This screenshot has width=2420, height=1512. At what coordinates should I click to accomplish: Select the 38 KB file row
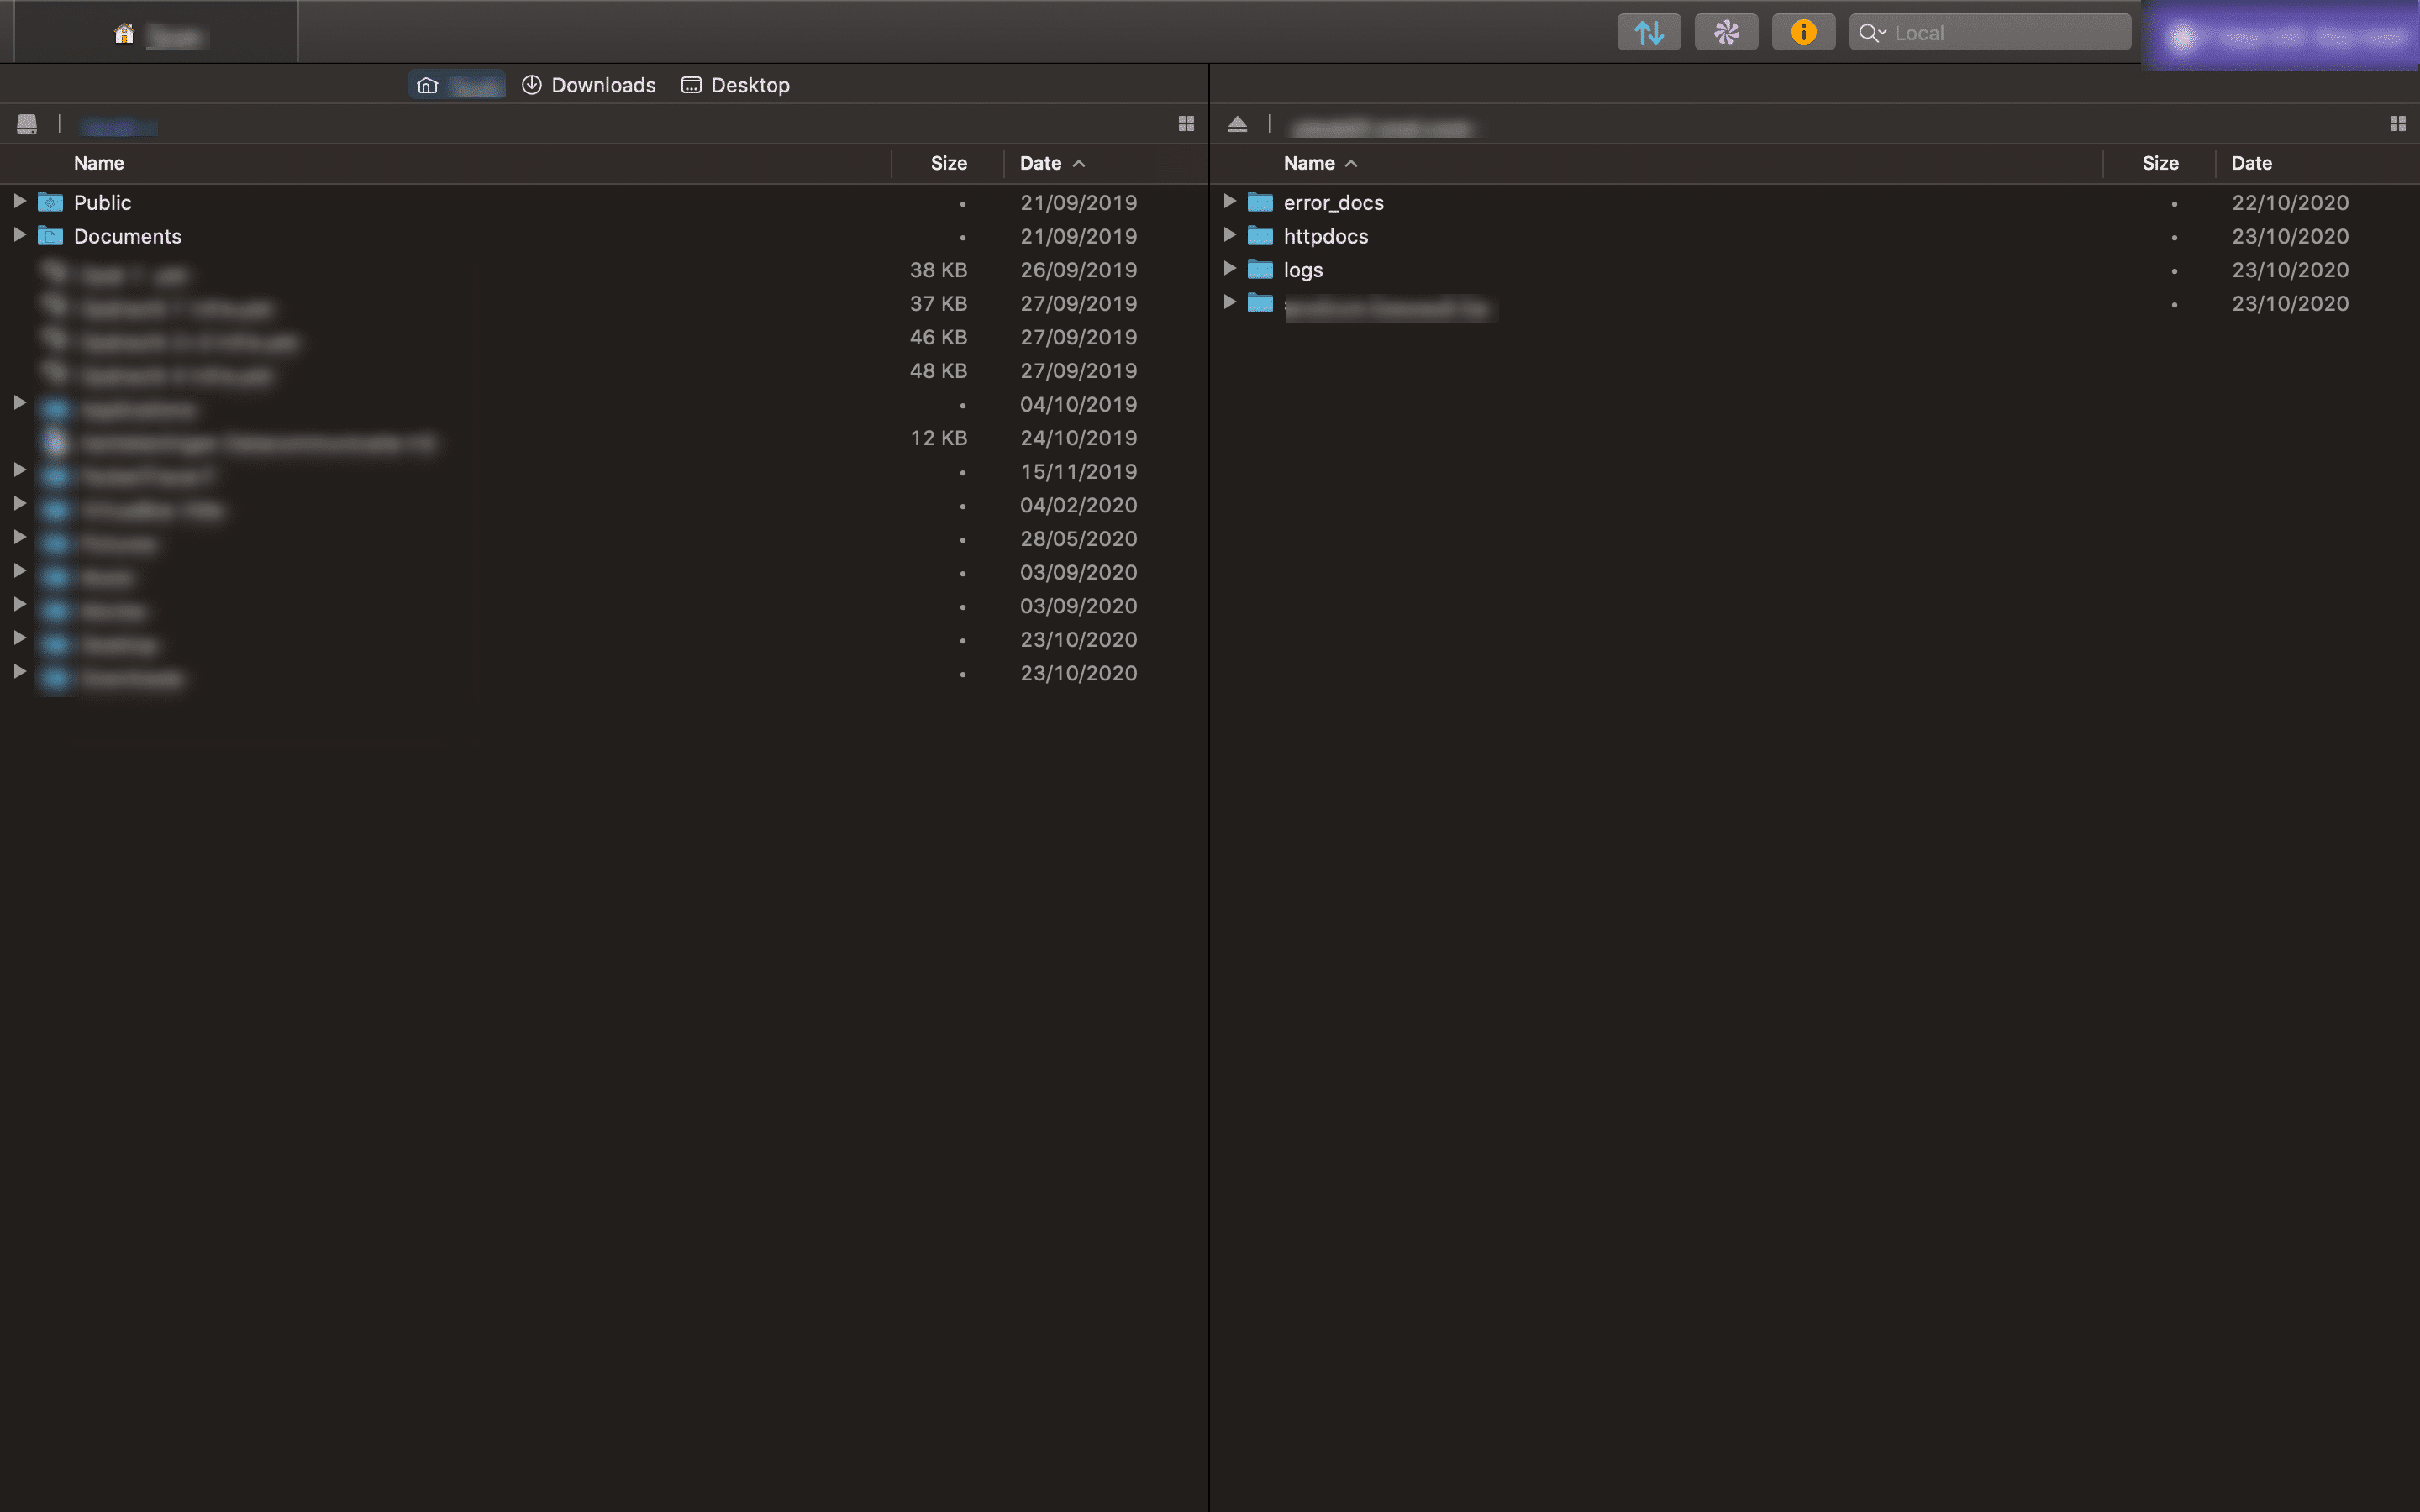coord(604,270)
